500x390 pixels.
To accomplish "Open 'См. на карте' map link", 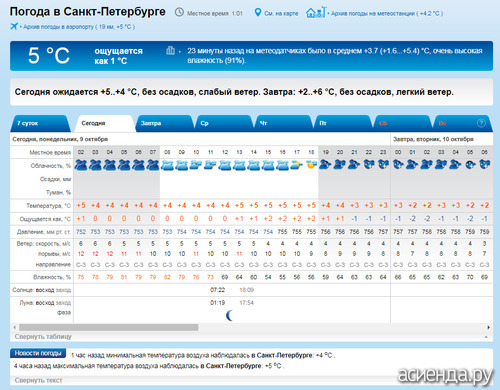I will [281, 13].
